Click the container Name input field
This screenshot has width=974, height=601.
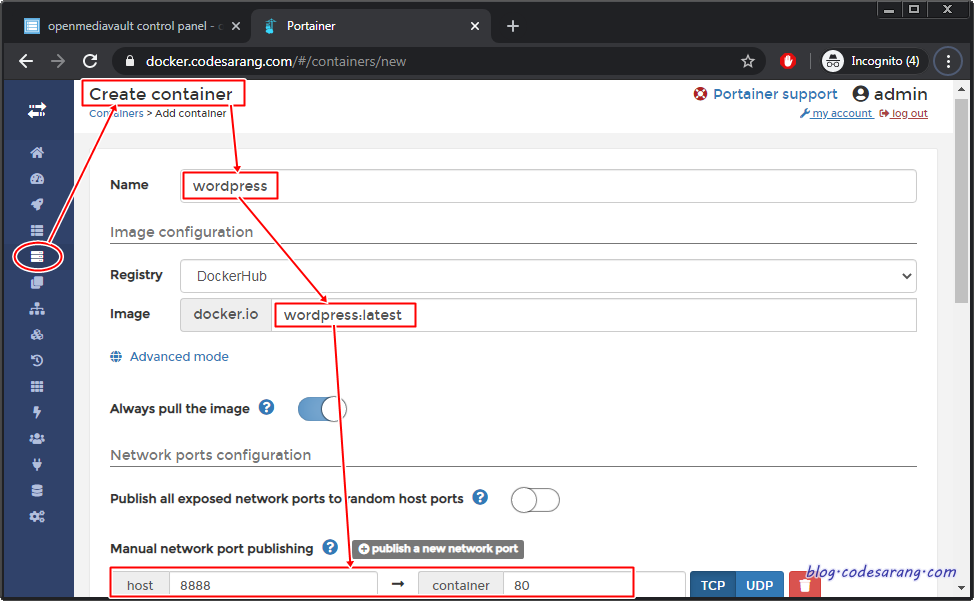tap(548, 186)
